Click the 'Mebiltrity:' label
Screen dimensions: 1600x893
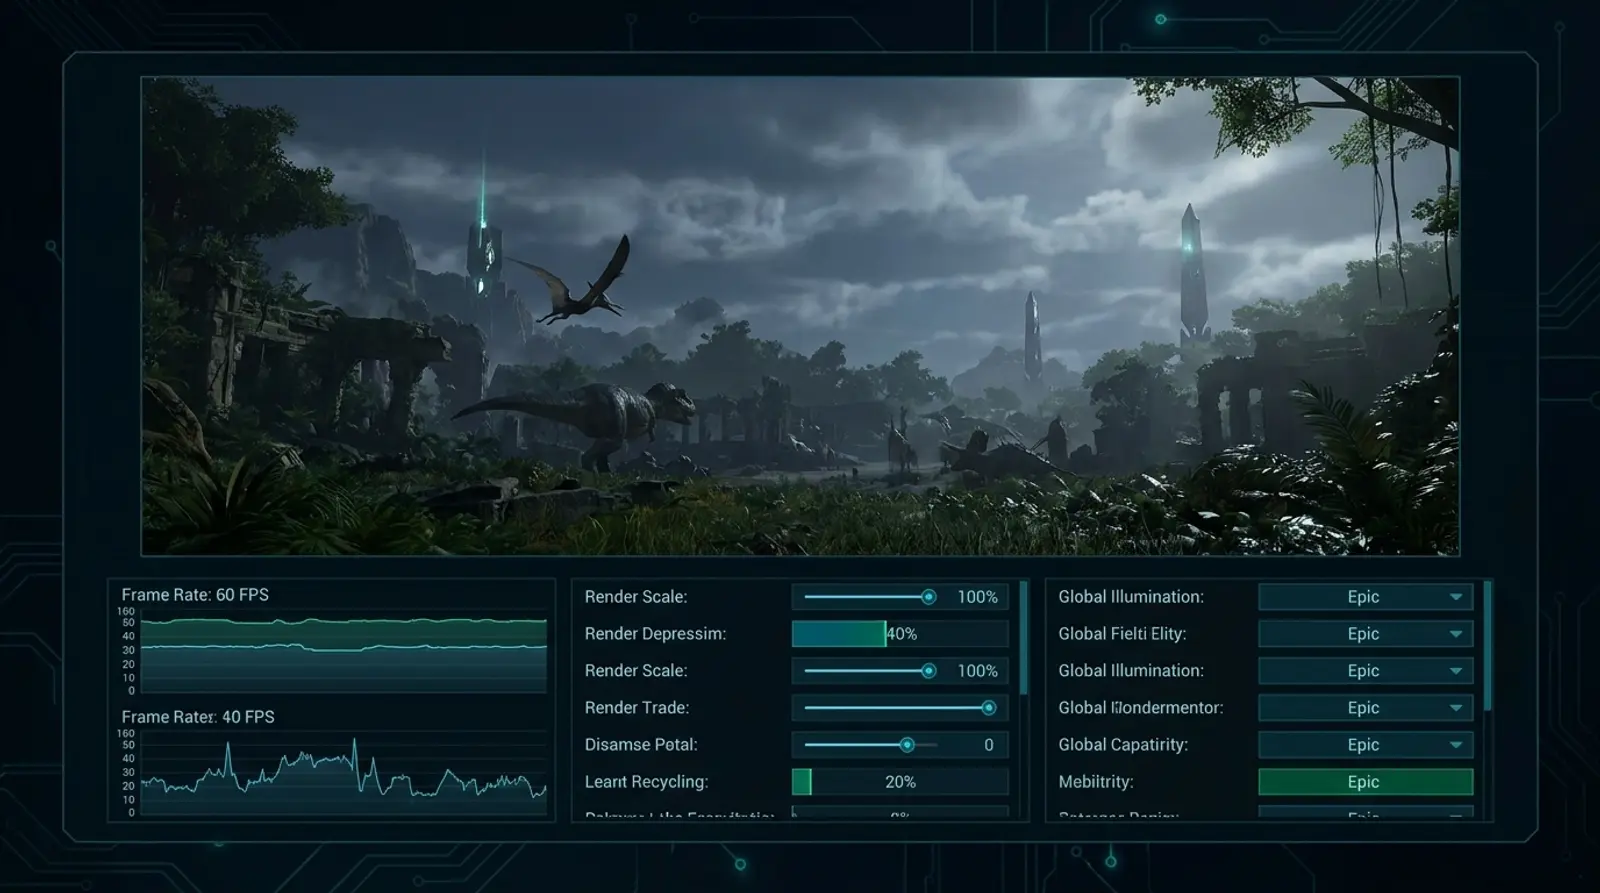[1096, 782]
